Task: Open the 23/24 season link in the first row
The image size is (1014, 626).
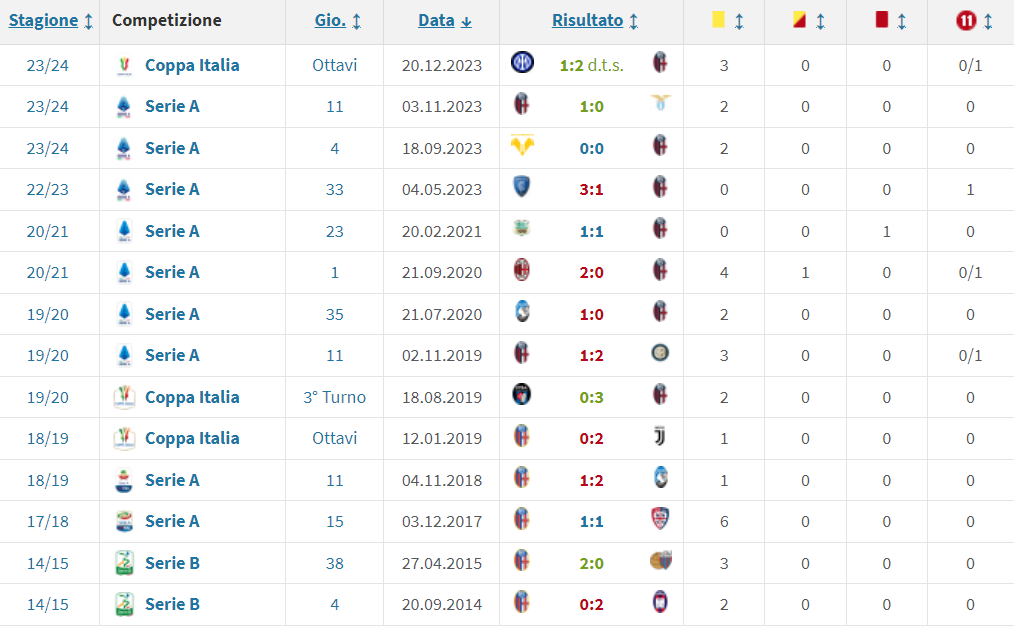Action: pyautogui.click(x=48, y=65)
